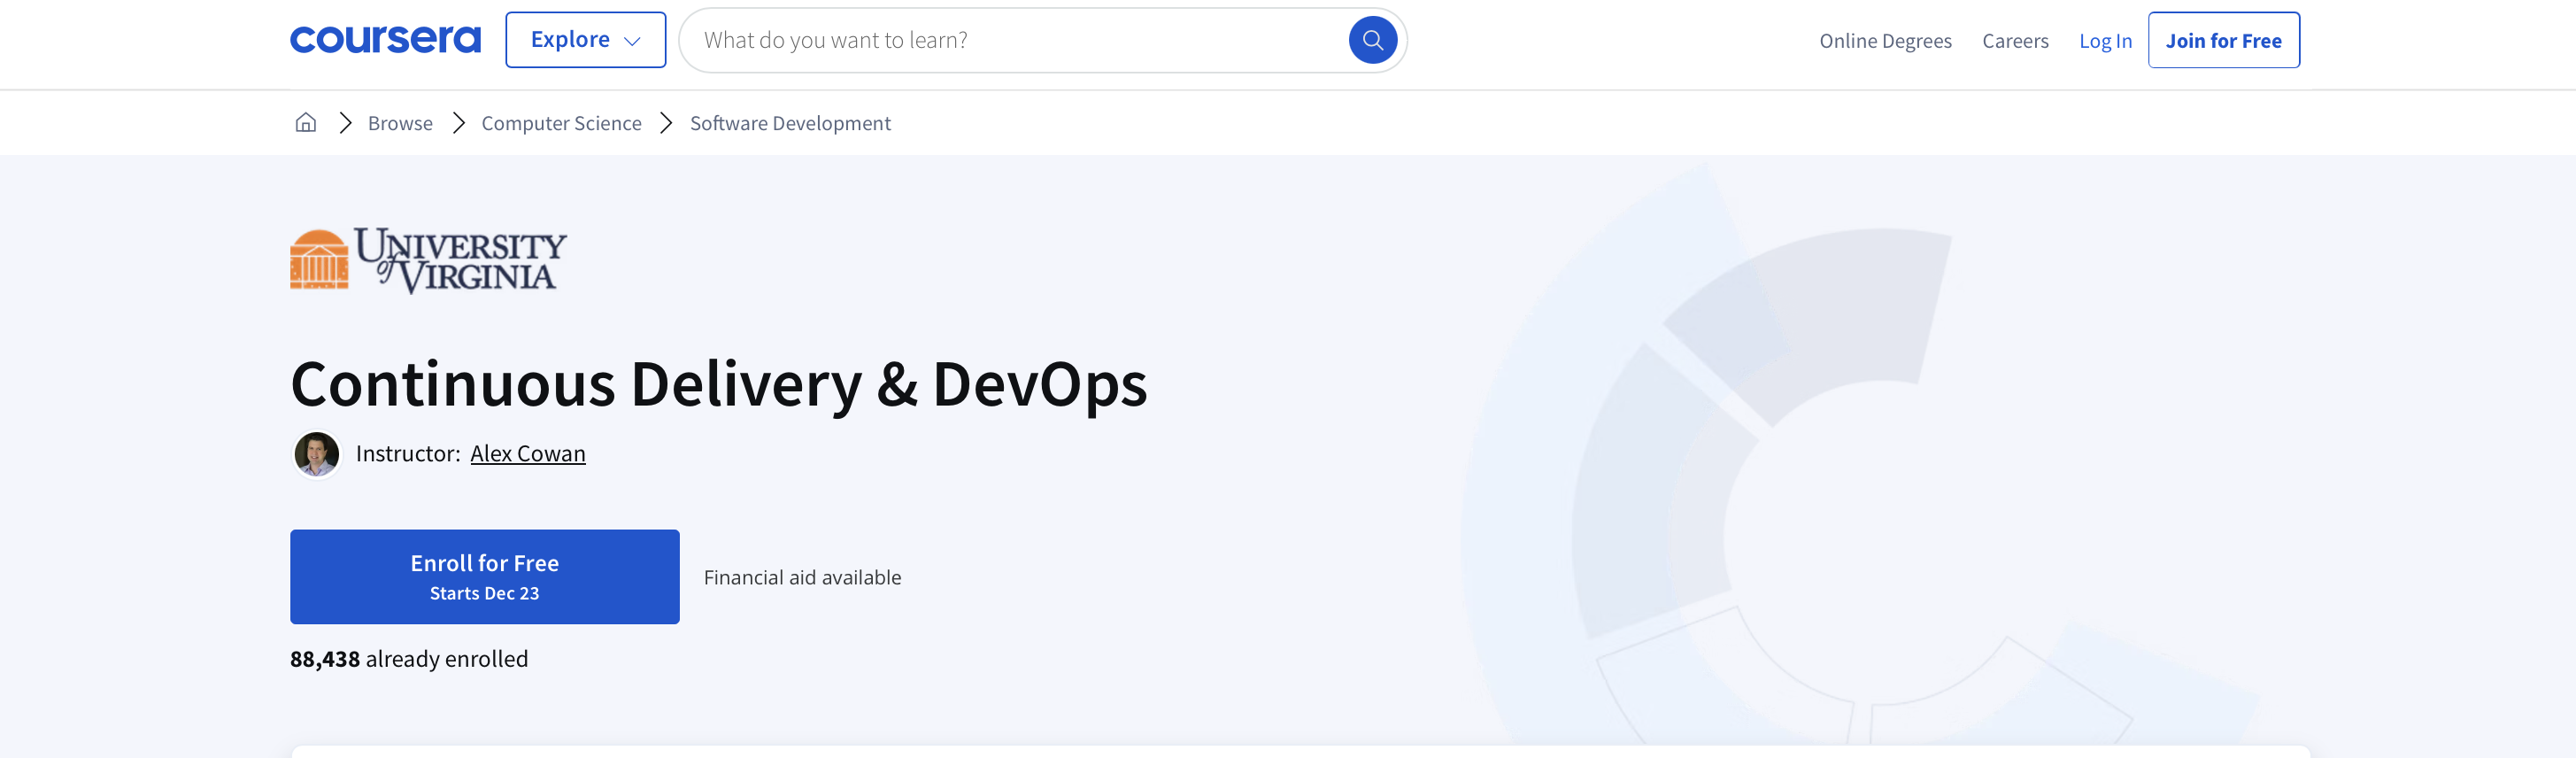The width and height of the screenshot is (2576, 758).
Task: Click the 'Financial aid available' text
Action: click(802, 577)
